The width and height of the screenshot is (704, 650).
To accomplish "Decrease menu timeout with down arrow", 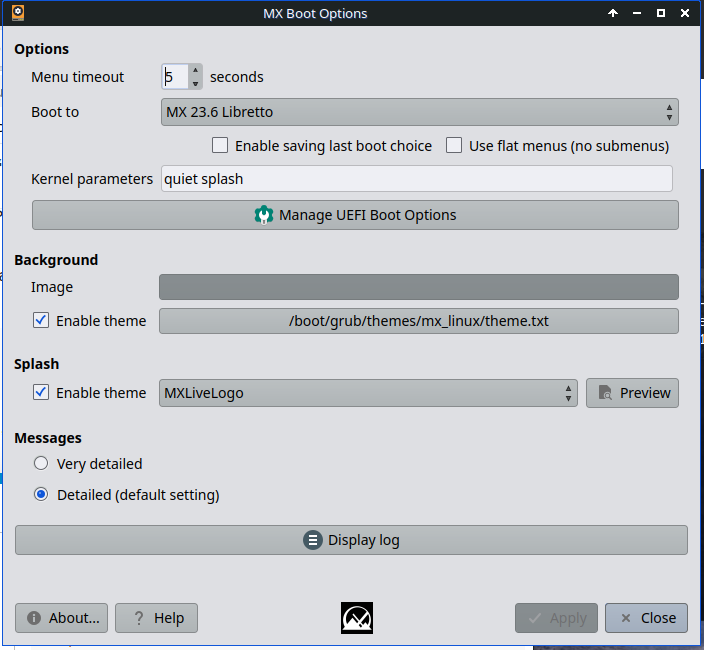I will point(195,83).
